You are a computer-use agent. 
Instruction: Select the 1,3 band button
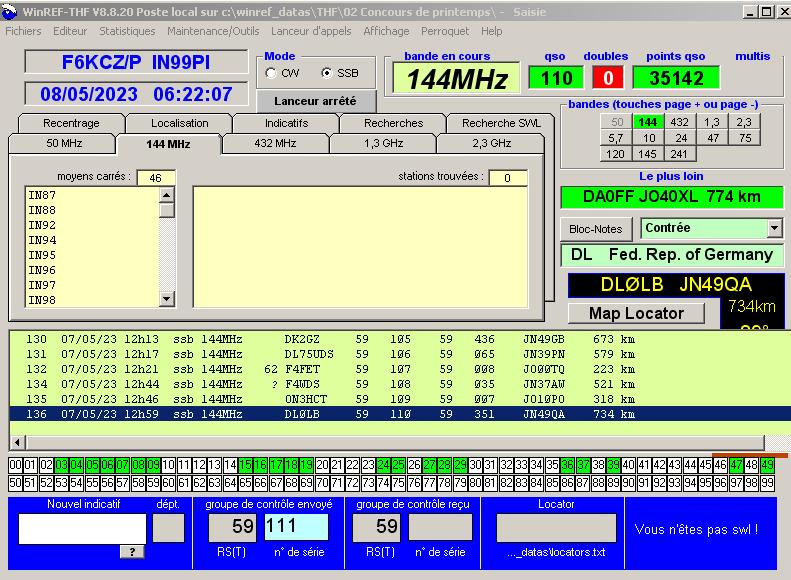712,122
